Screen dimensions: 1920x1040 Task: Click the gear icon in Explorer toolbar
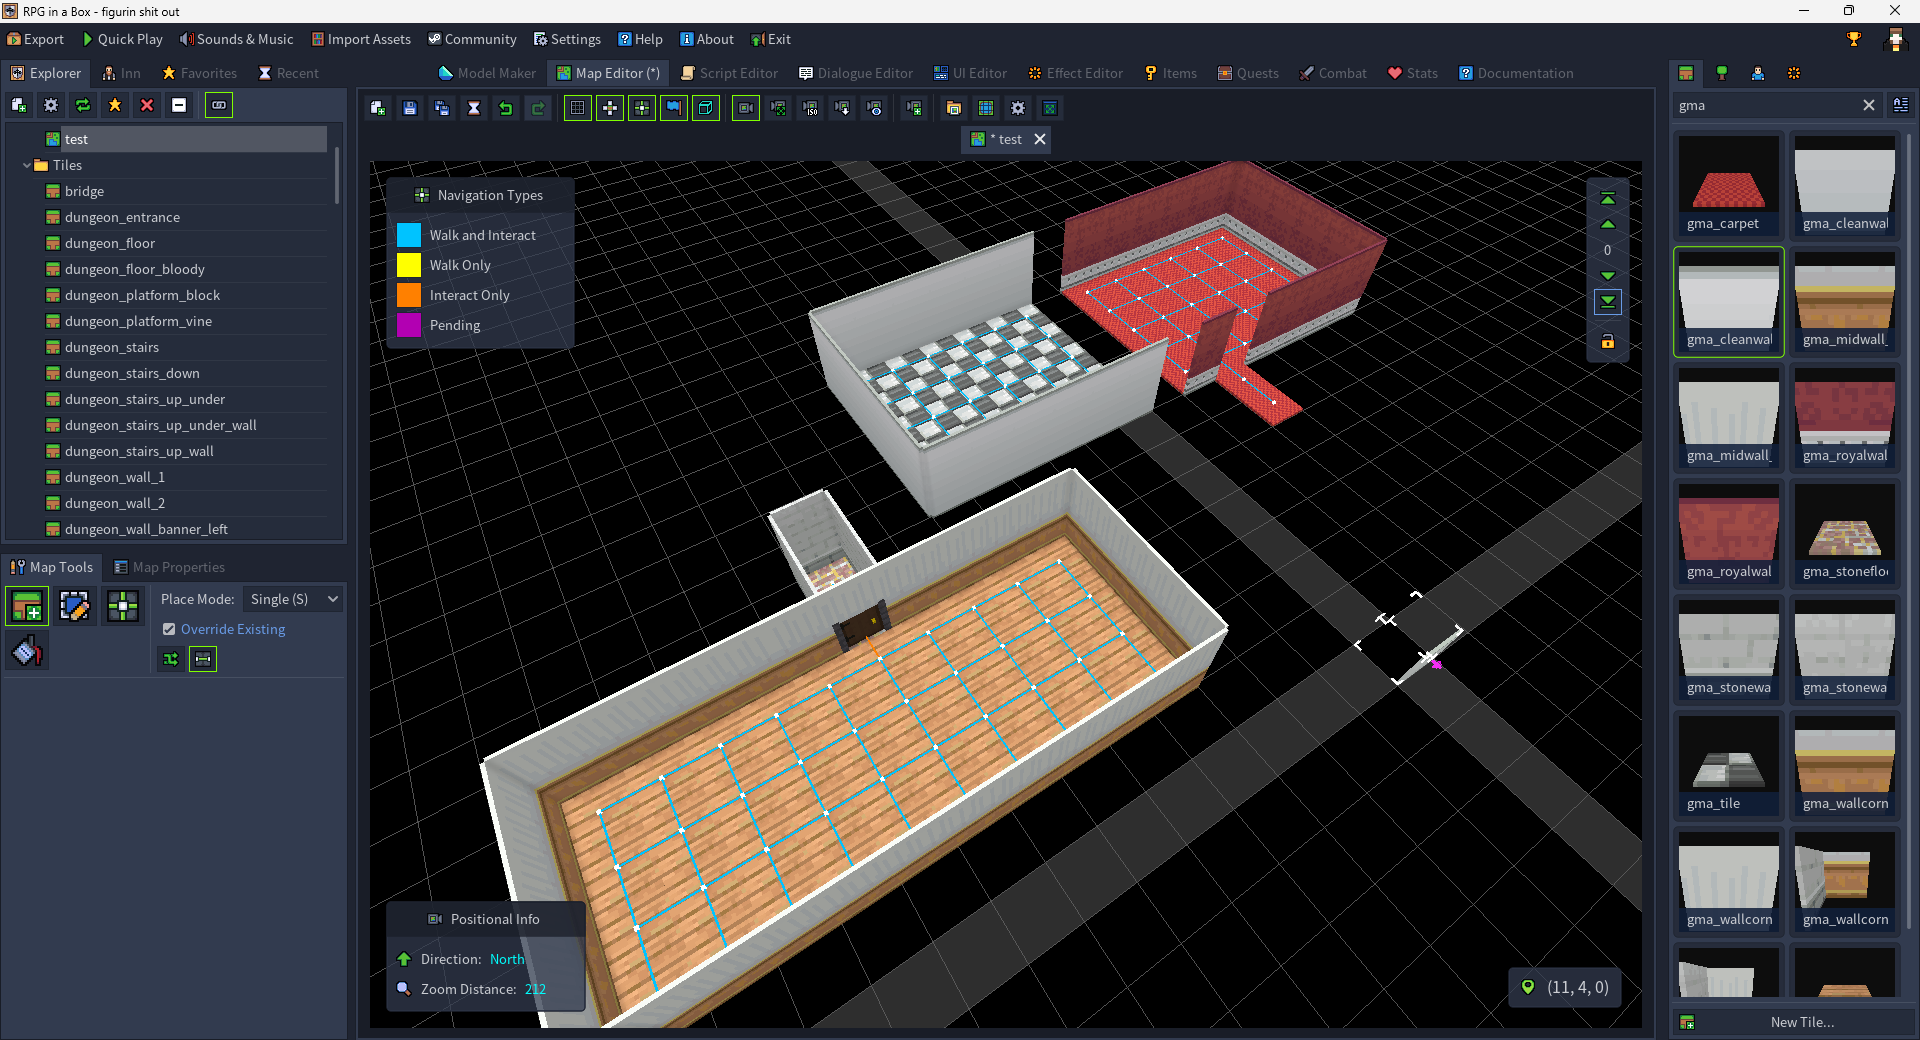click(51, 105)
